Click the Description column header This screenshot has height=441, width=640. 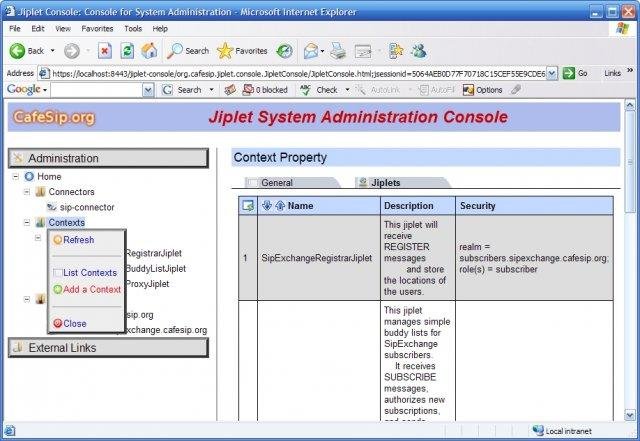point(409,206)
